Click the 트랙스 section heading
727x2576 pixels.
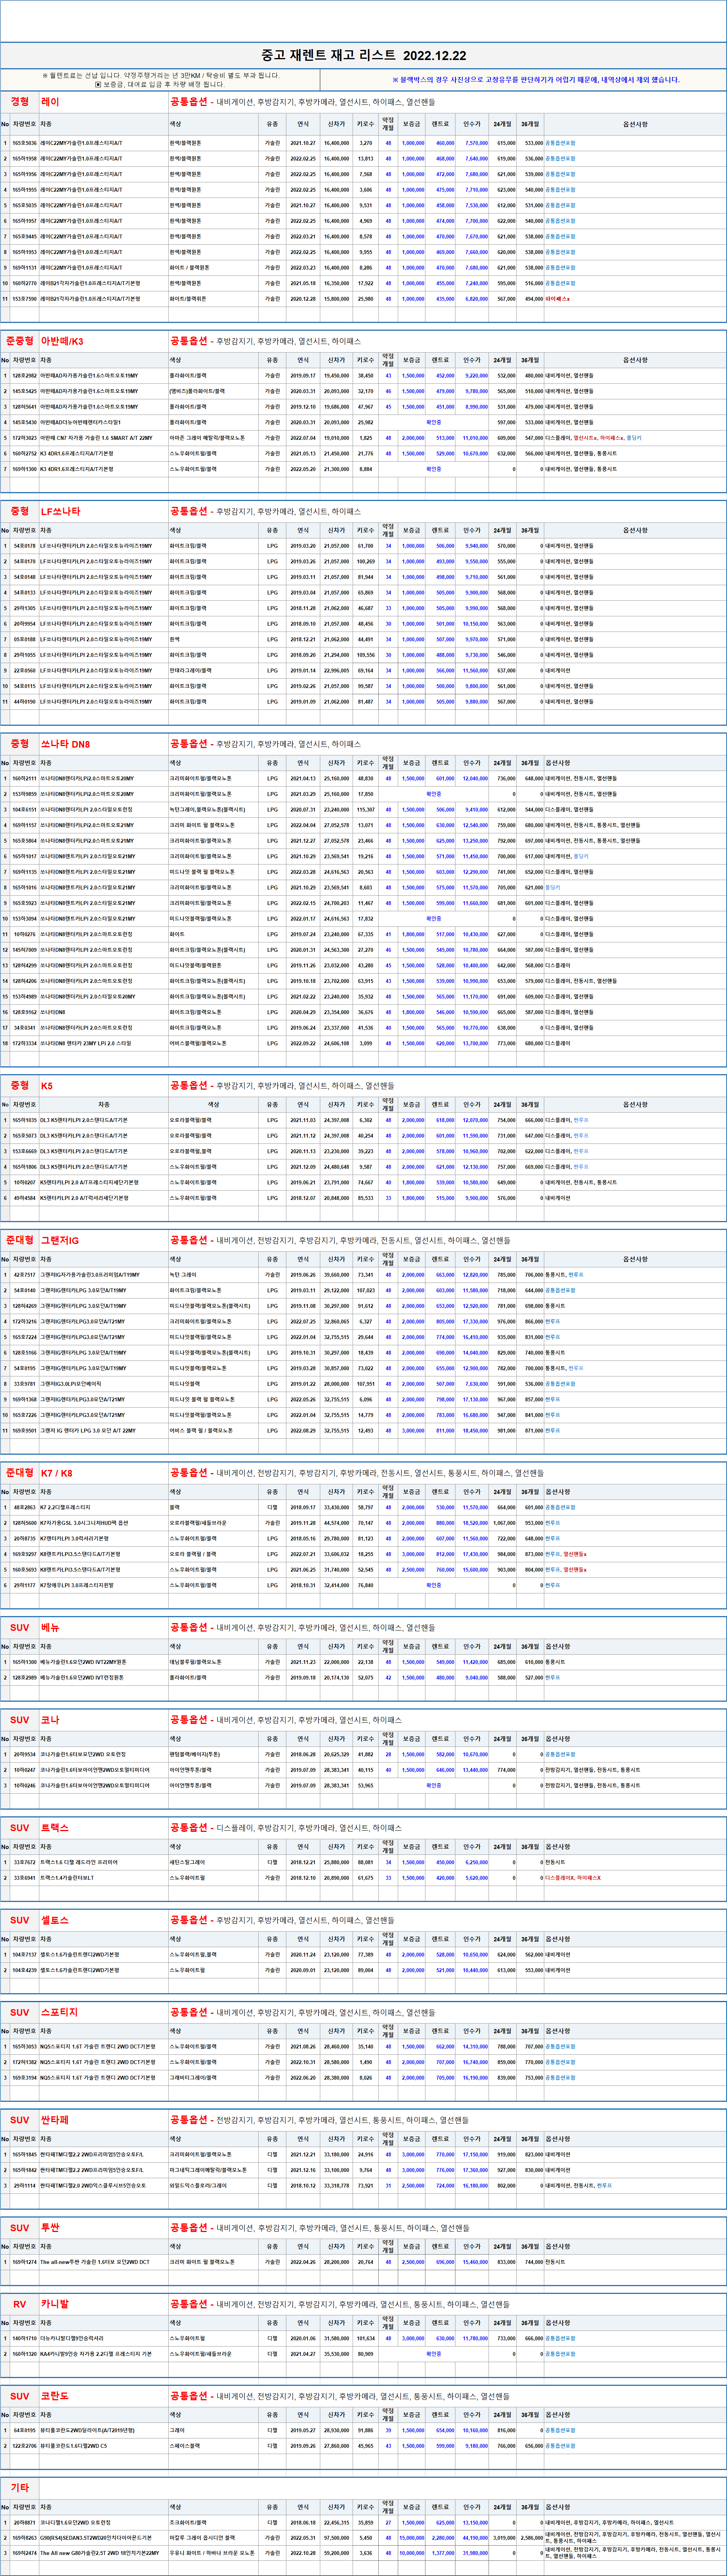[55, 1828]
